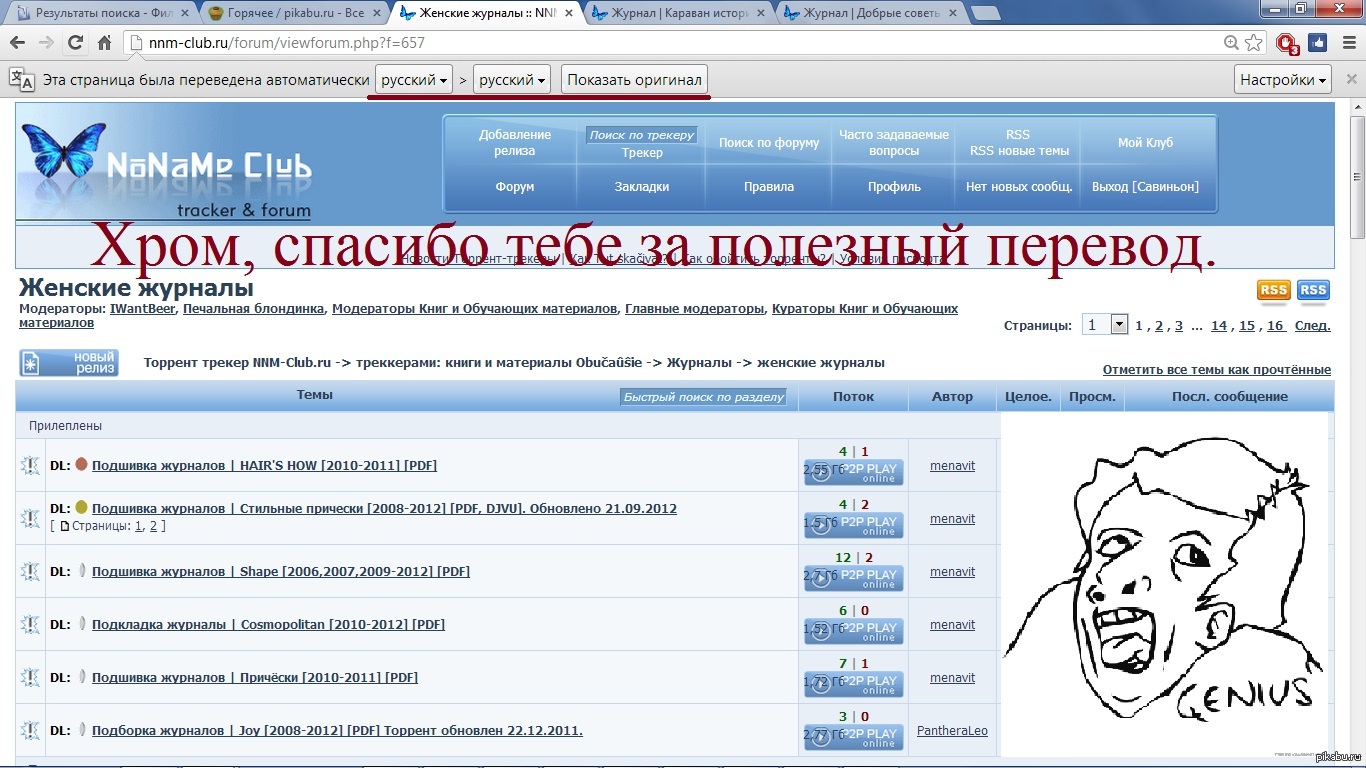Image resolution: width=1366 pixels, height=768 pixels.
Task: Start P2P PLAY for HAIR'S HOW torrent
Action: coord(854,473)
